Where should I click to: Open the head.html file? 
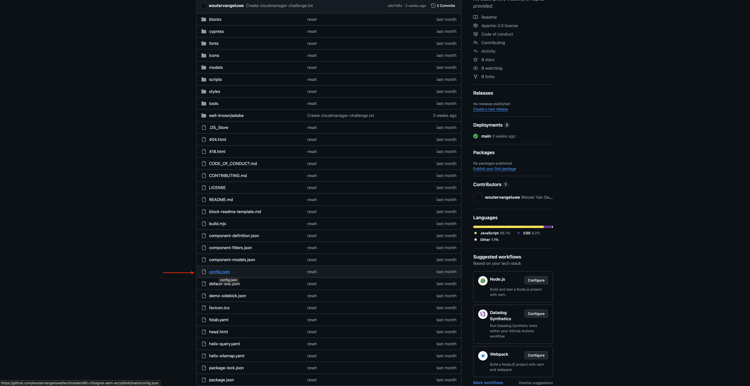(219, 331)
